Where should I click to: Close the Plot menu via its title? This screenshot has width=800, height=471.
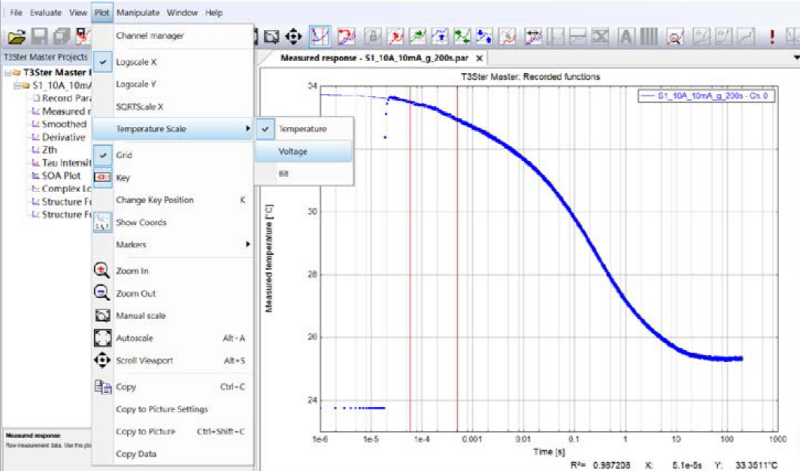click(102, 13)
